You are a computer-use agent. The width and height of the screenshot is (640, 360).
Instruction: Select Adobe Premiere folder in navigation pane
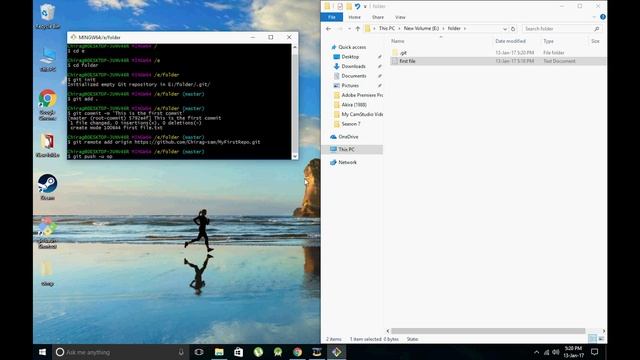point(358,95)
